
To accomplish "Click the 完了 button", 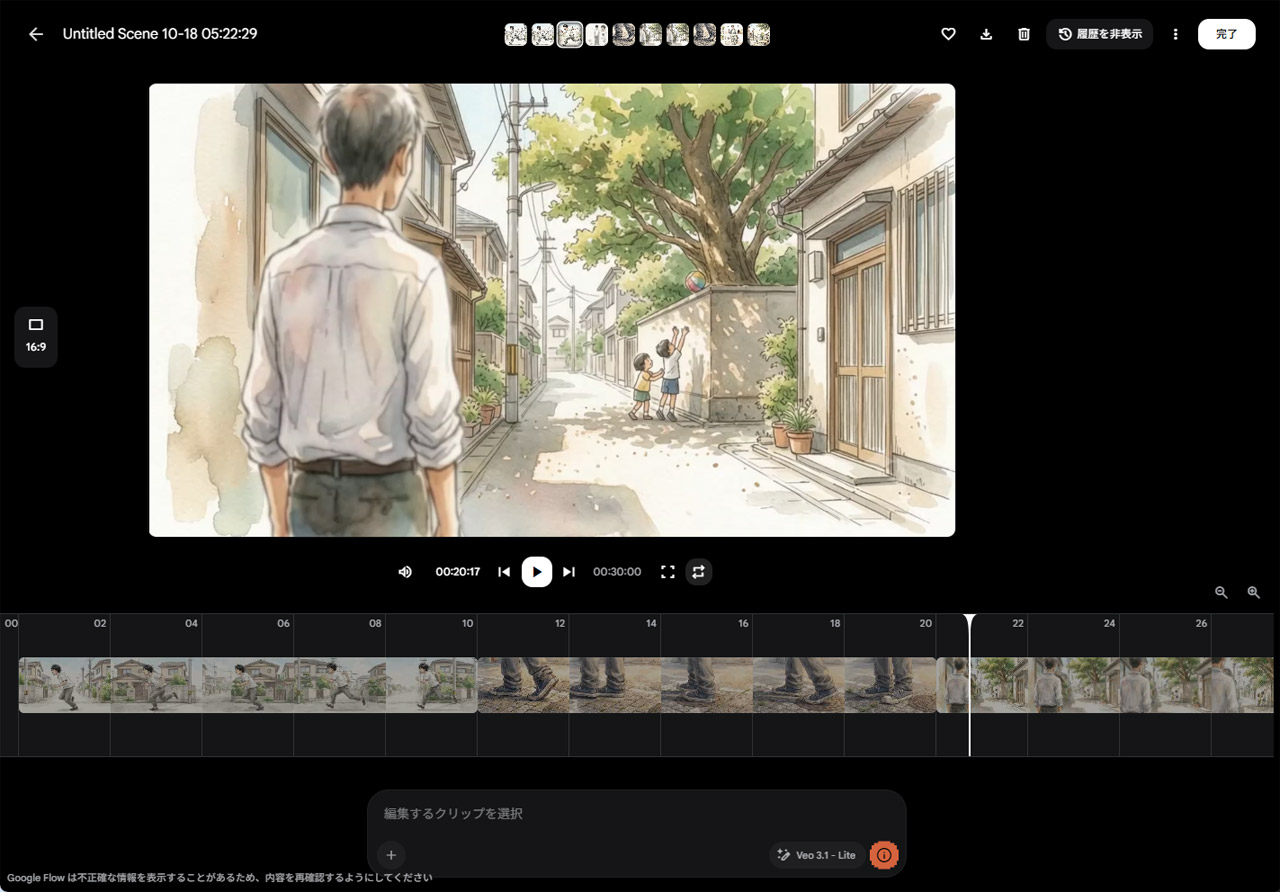I will (x=1227, y=34).
